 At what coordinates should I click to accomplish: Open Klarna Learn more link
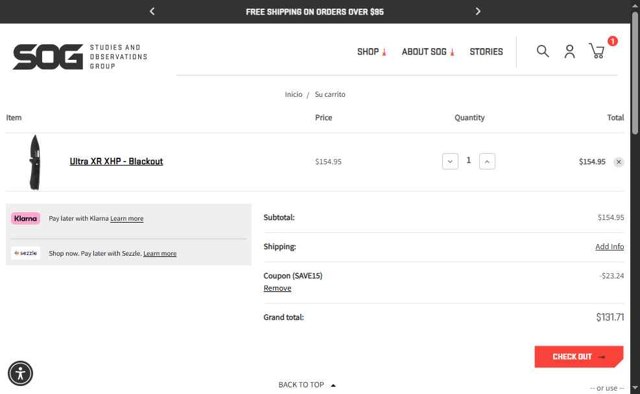pyautogui.click(x=127, y=219)
